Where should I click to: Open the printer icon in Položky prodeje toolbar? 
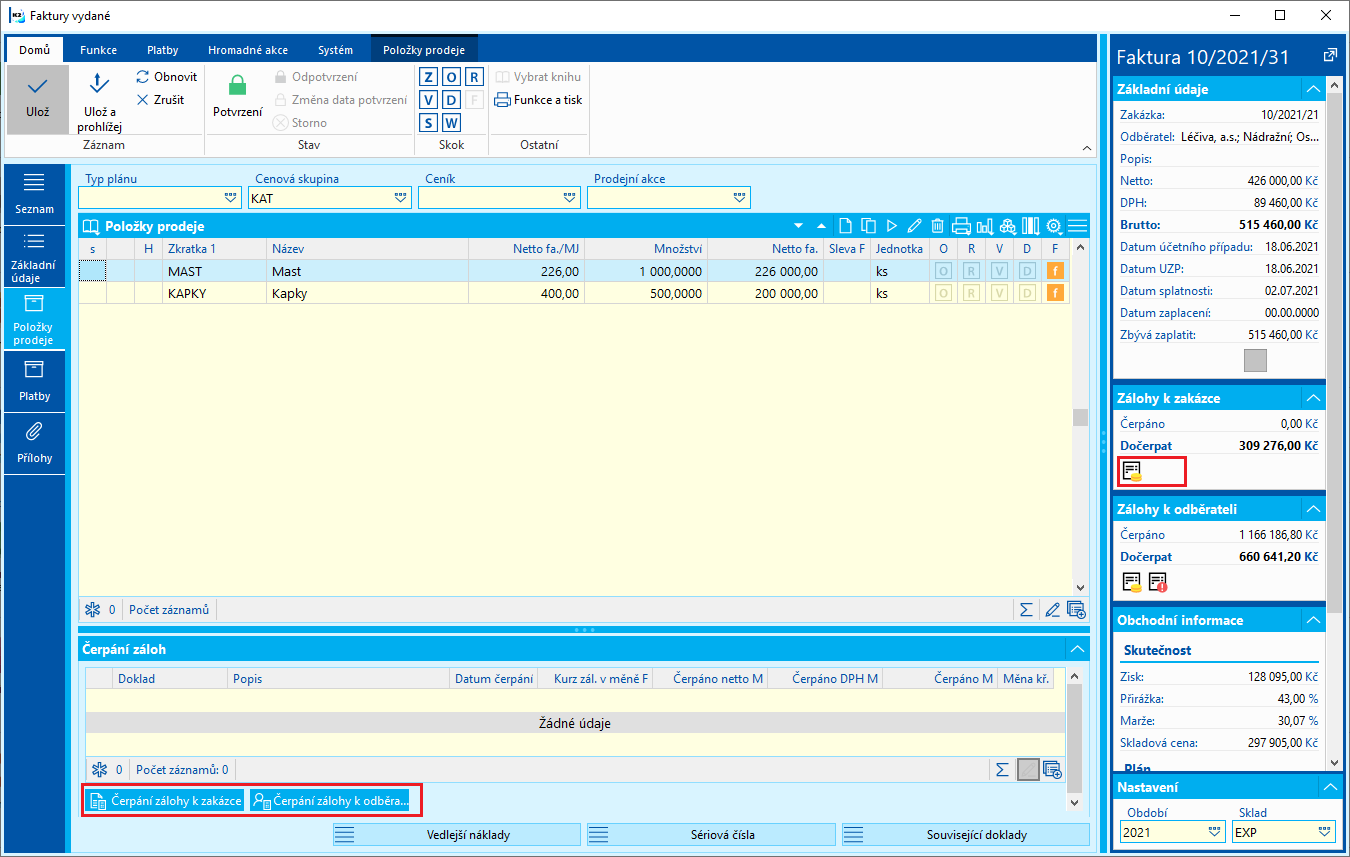coord(961,226)
